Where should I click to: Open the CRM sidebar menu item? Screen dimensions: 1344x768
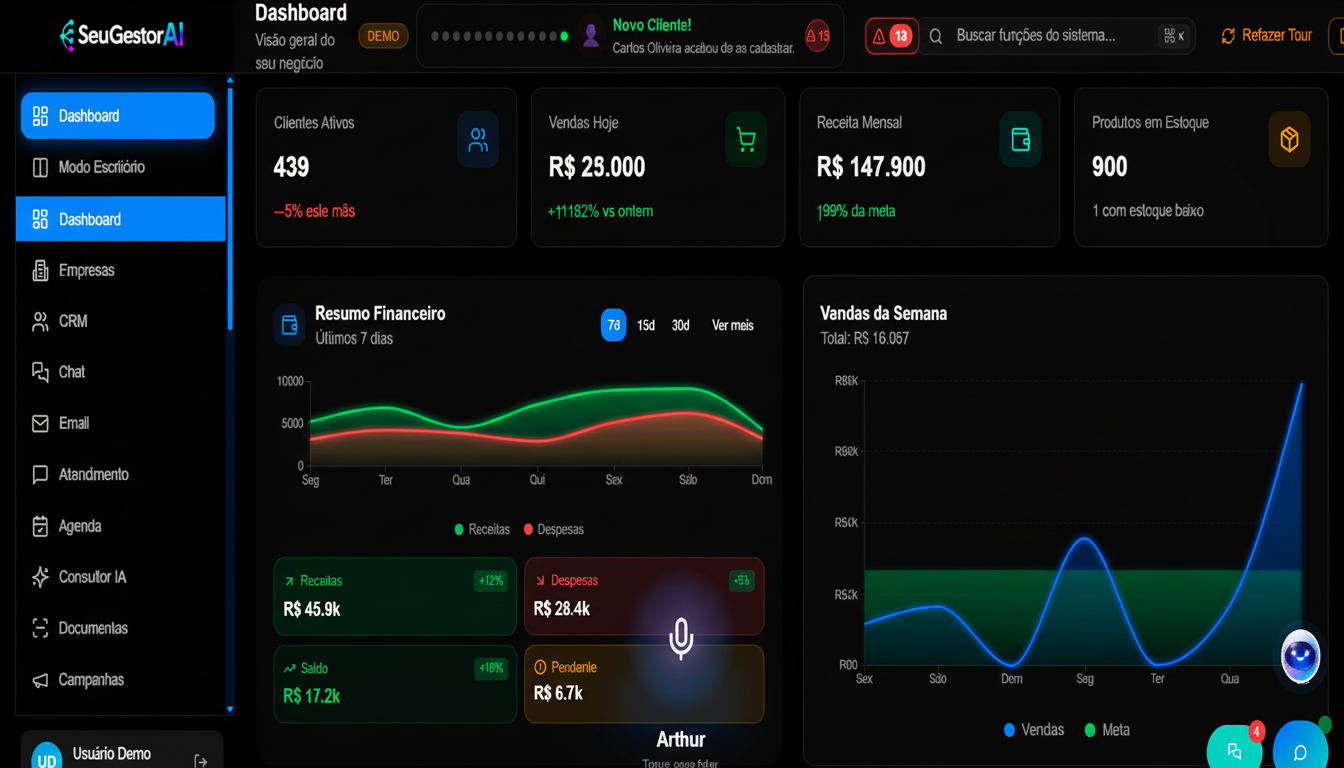pyautogui.click(x=73, y=321)
